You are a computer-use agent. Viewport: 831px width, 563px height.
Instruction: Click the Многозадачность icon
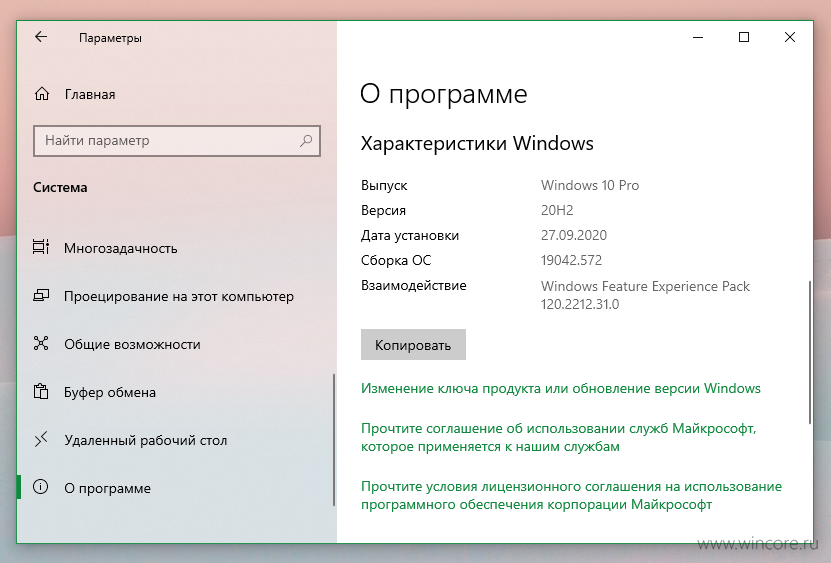tap(41, 248)
